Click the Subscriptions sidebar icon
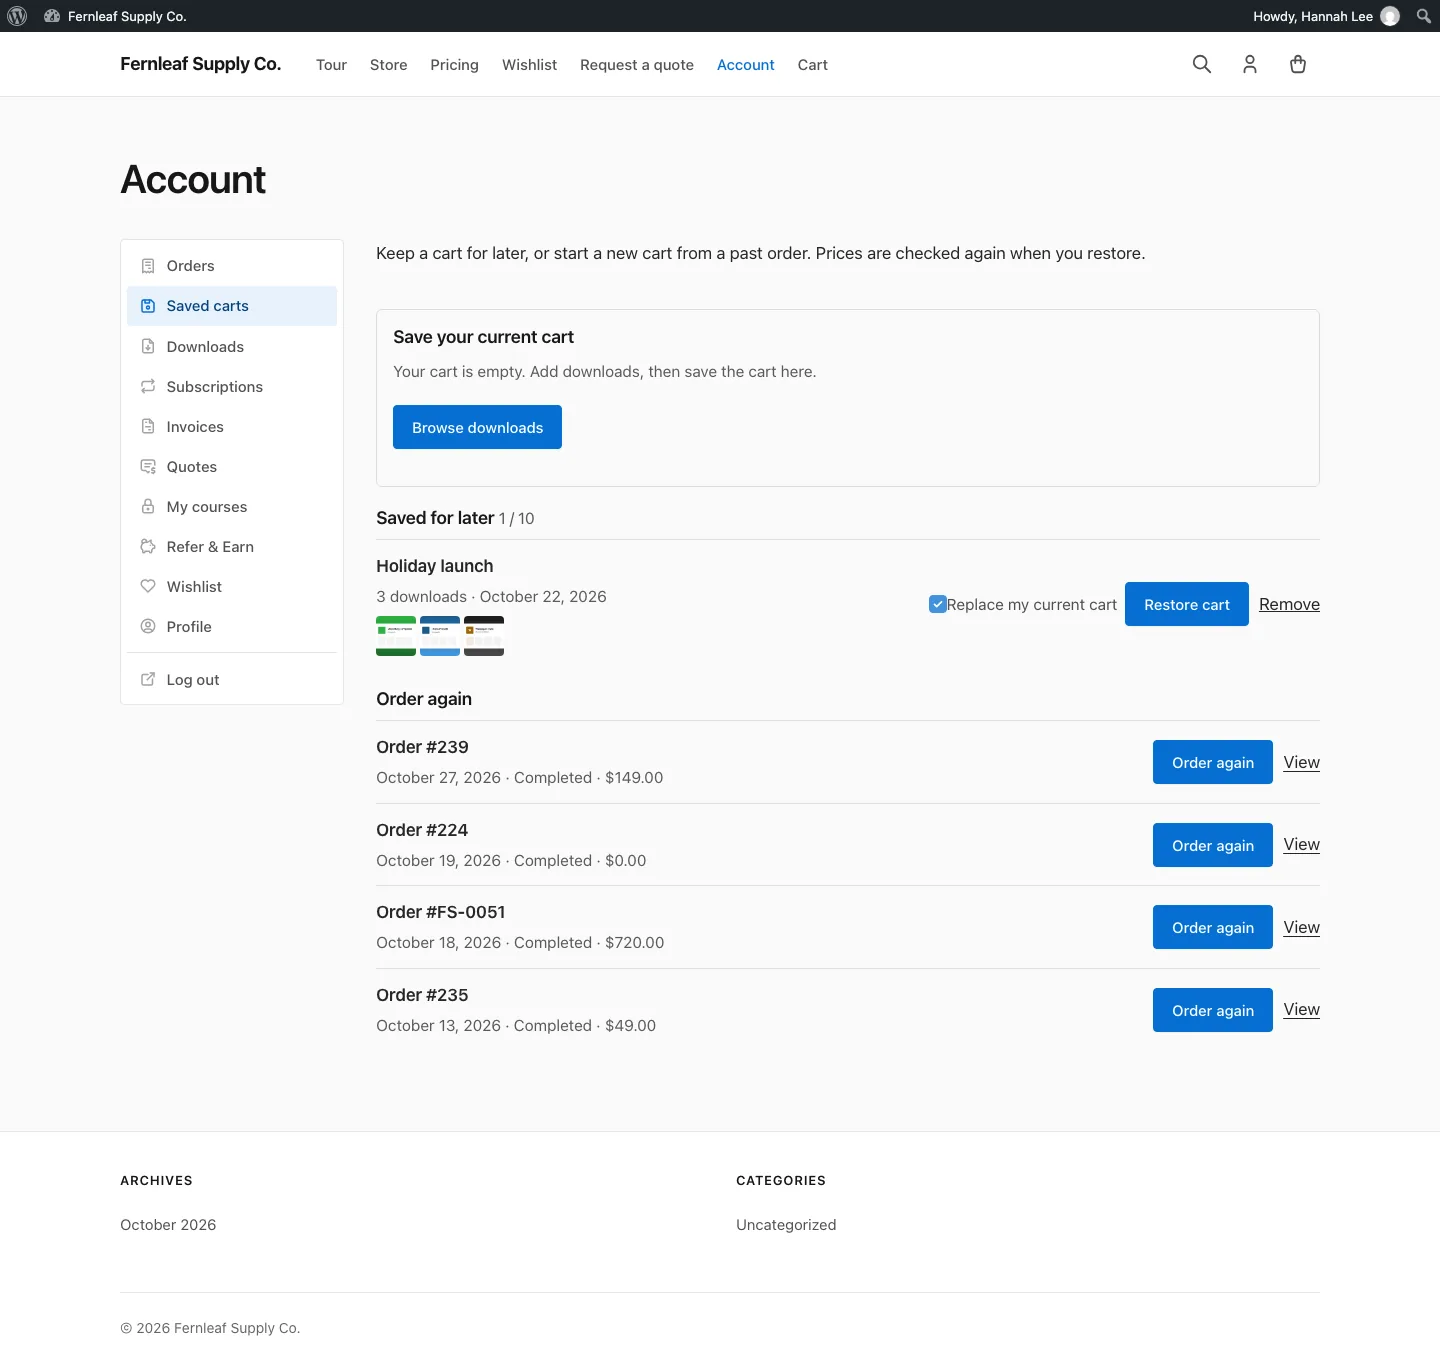 (x=148, y=387)
